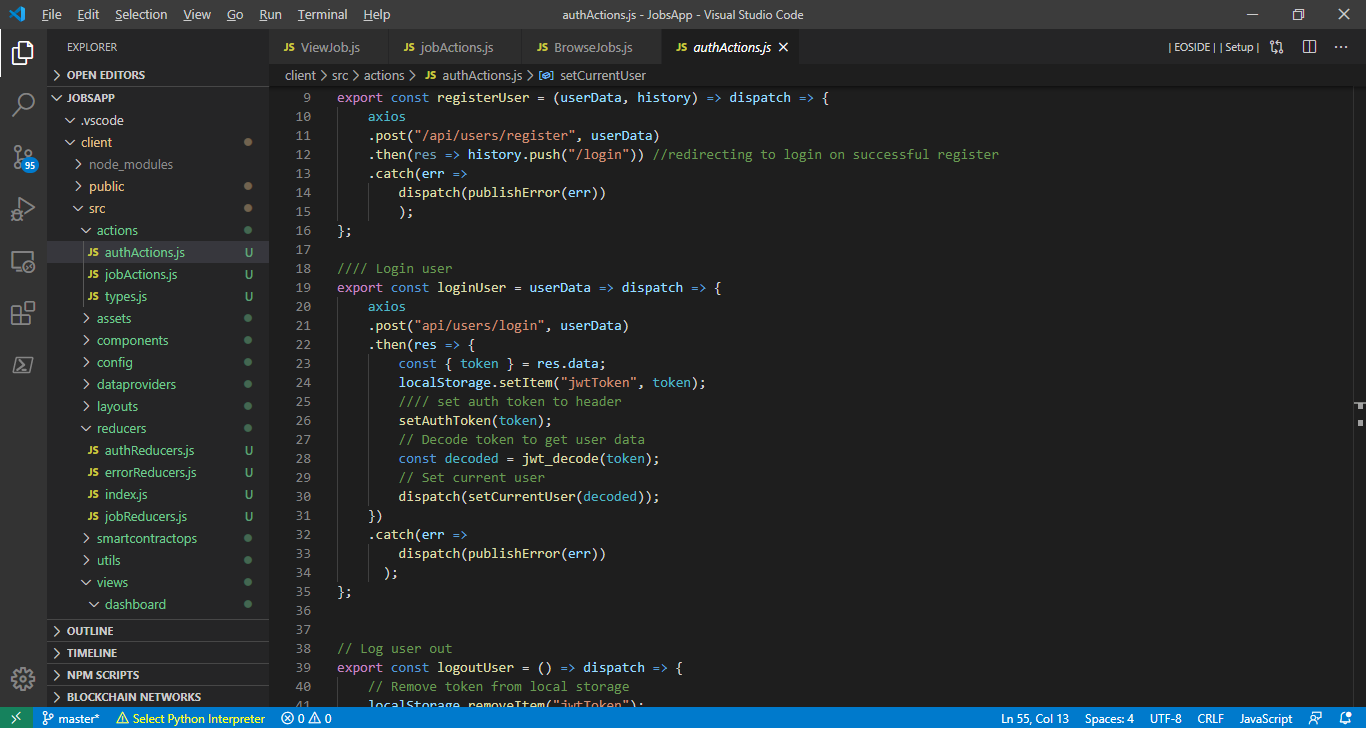Click the More Actions ellipsis in editor toolbar

click(x=1341, y=47)
